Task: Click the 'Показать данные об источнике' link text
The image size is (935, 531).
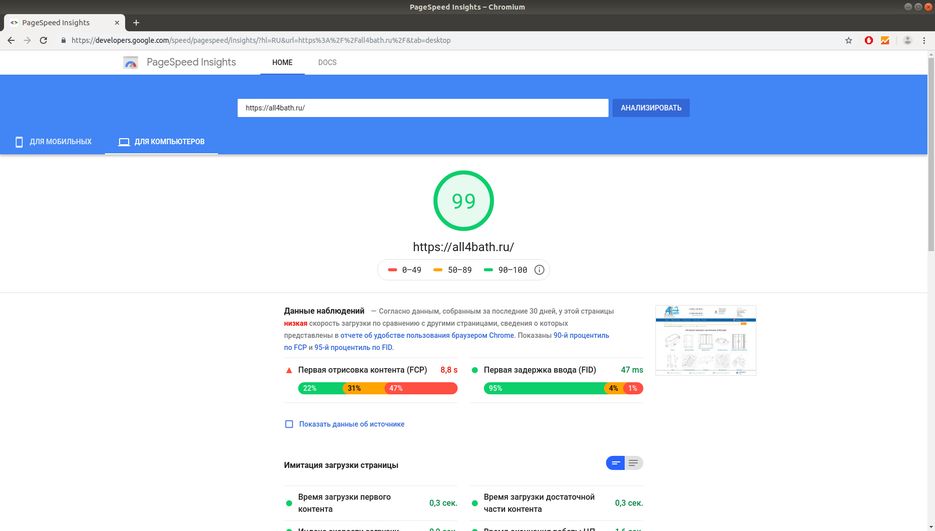Action: click(352, 424)
